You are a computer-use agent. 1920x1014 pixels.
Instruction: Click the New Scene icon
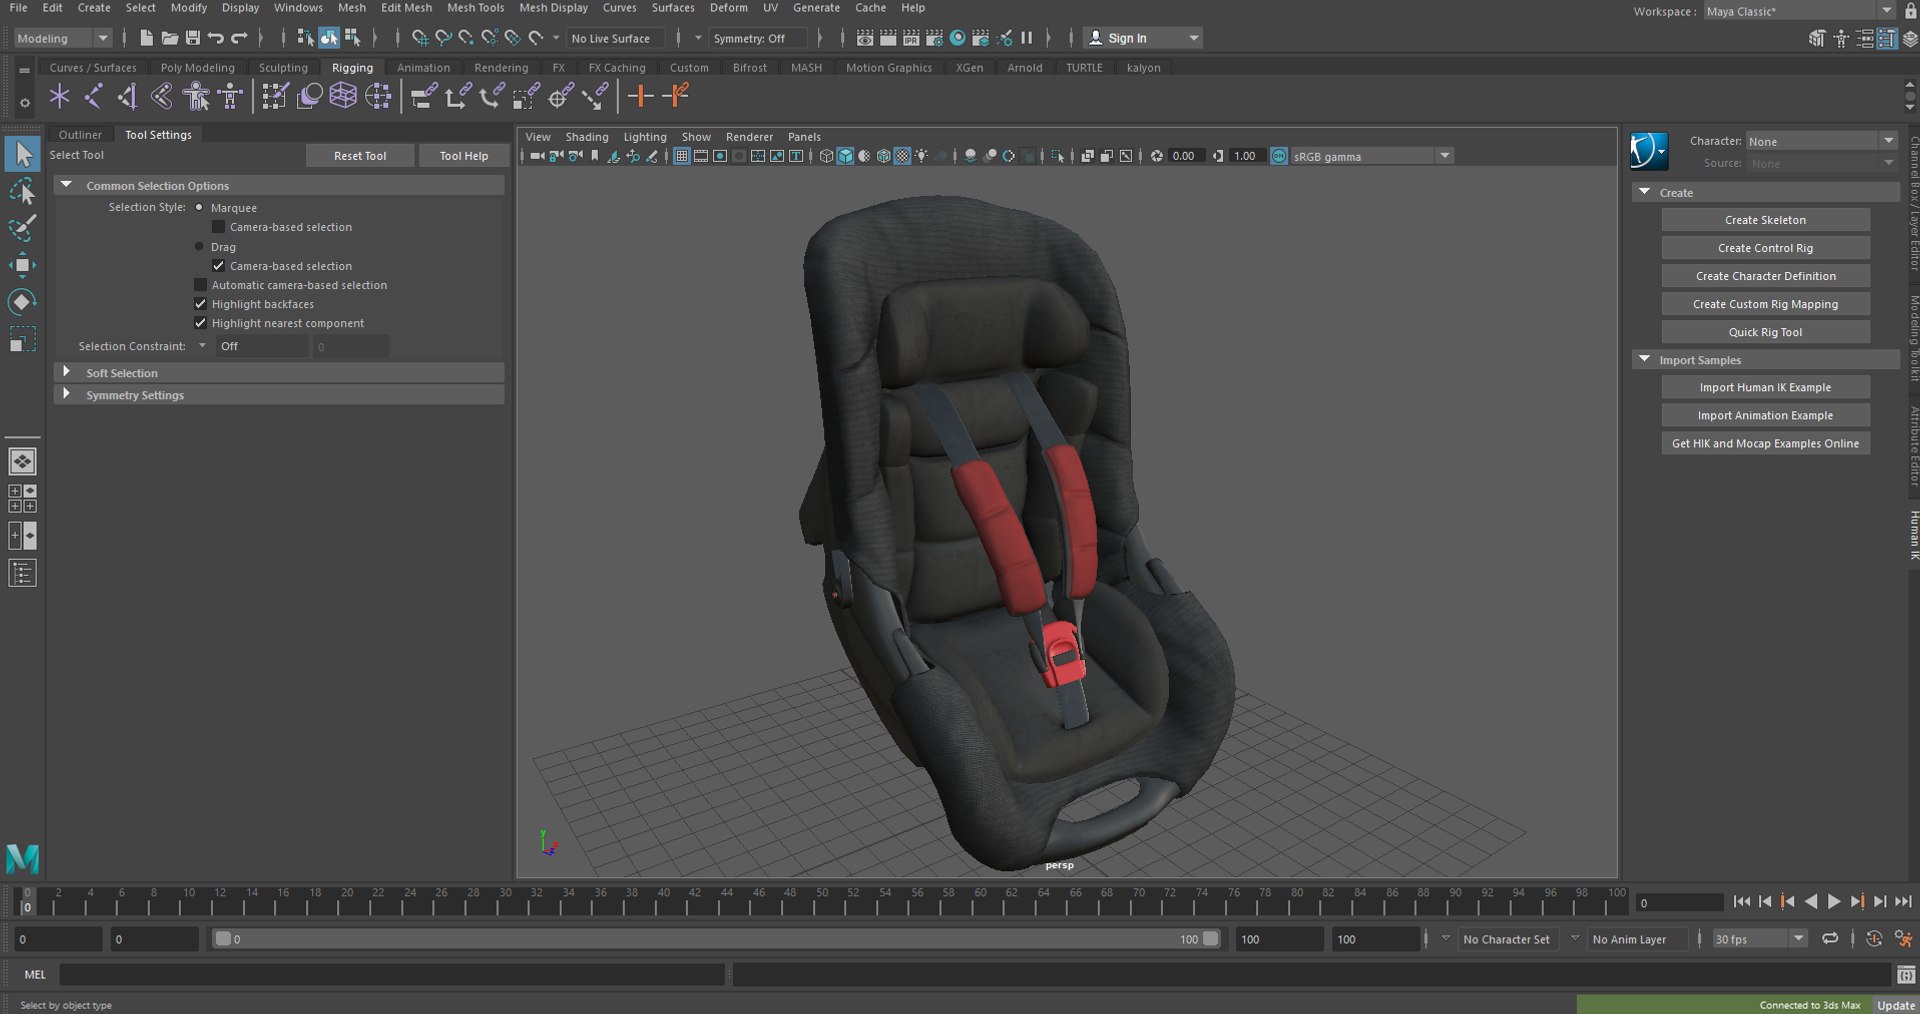146,38
